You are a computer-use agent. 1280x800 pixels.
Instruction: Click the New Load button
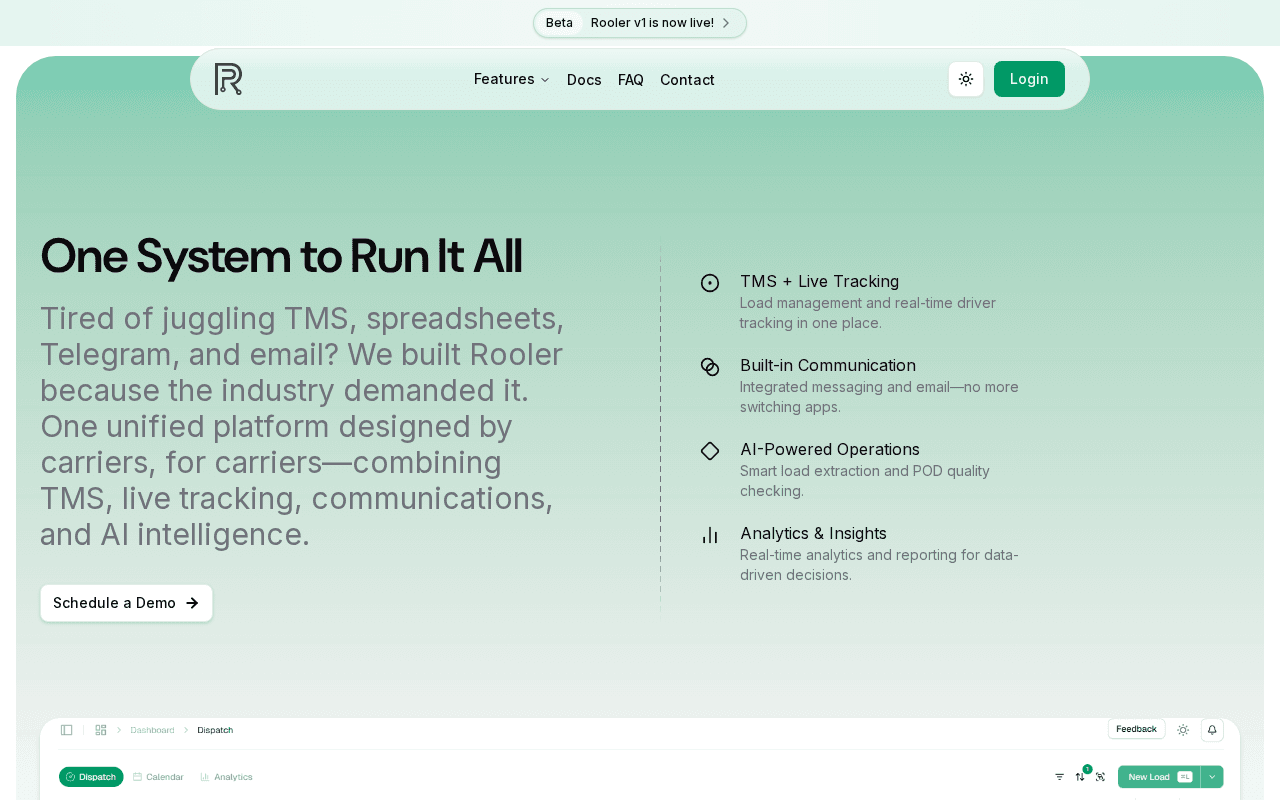pyautogui.click(x=1159, y=777)
